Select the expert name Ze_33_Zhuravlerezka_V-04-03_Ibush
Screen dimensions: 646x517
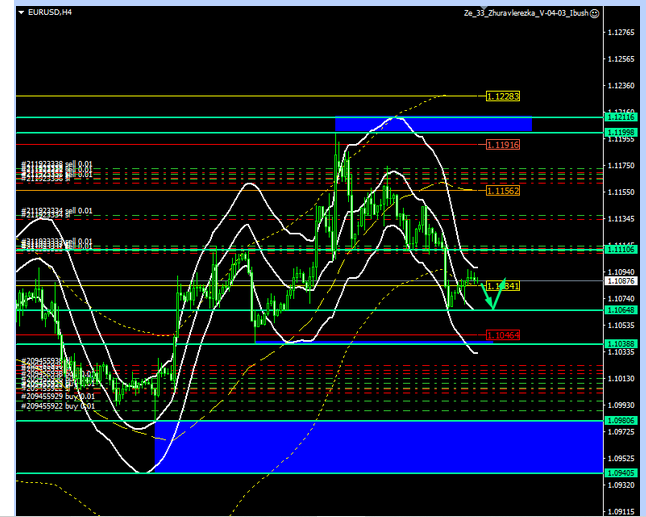(x=526, y=13)
